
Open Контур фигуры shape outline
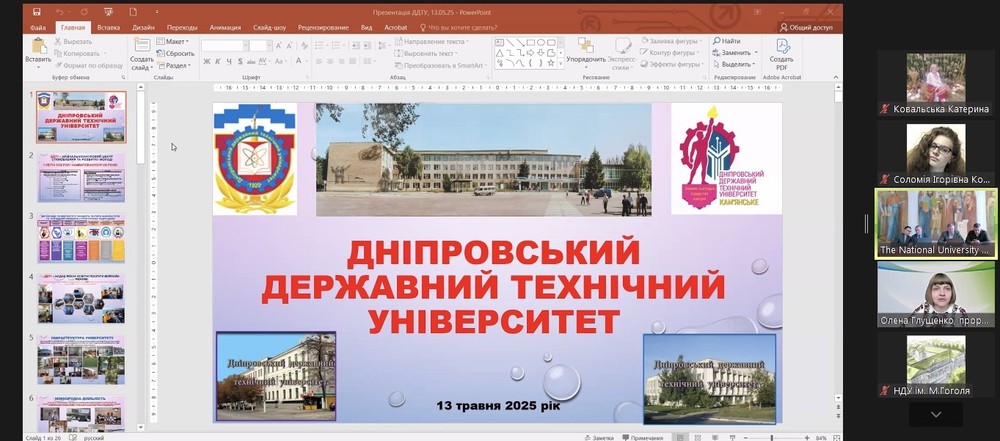tap(671, 53)
